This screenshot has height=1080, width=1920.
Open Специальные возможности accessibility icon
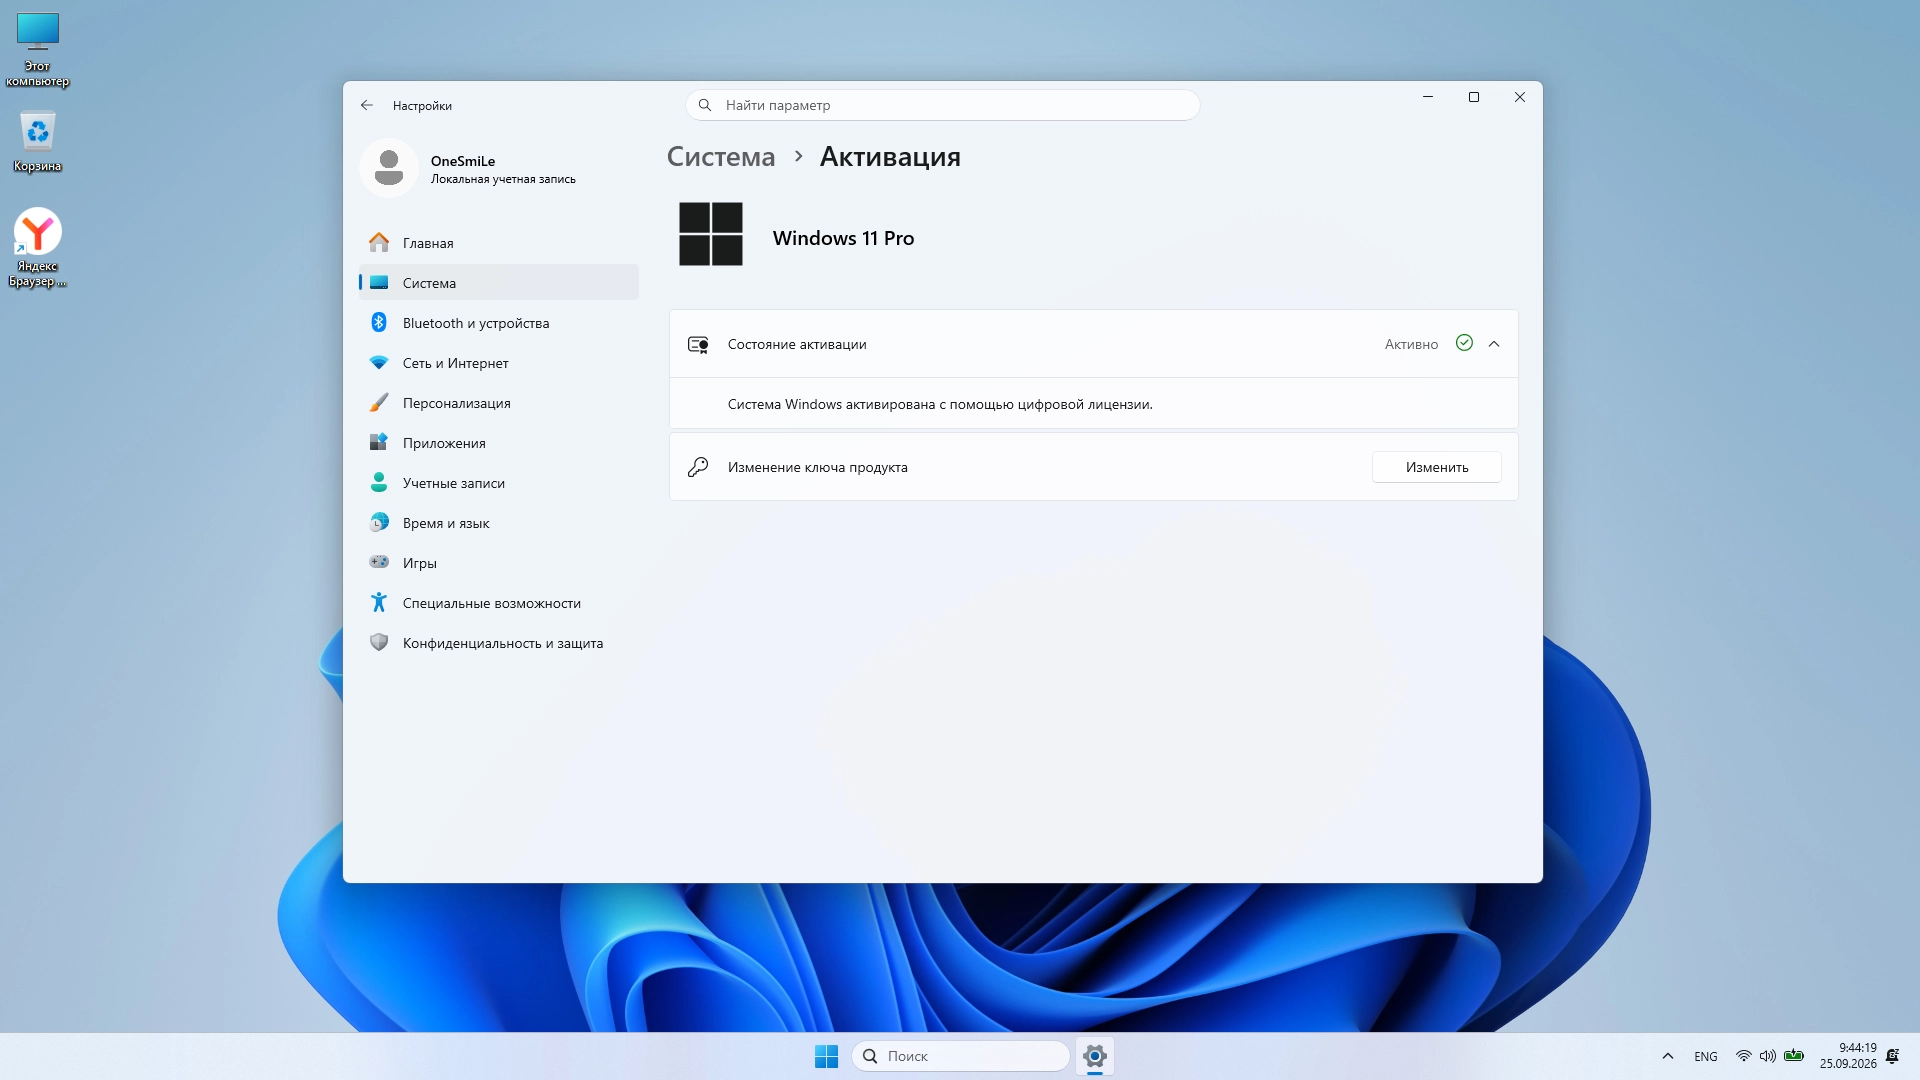[x=379, y=602]
